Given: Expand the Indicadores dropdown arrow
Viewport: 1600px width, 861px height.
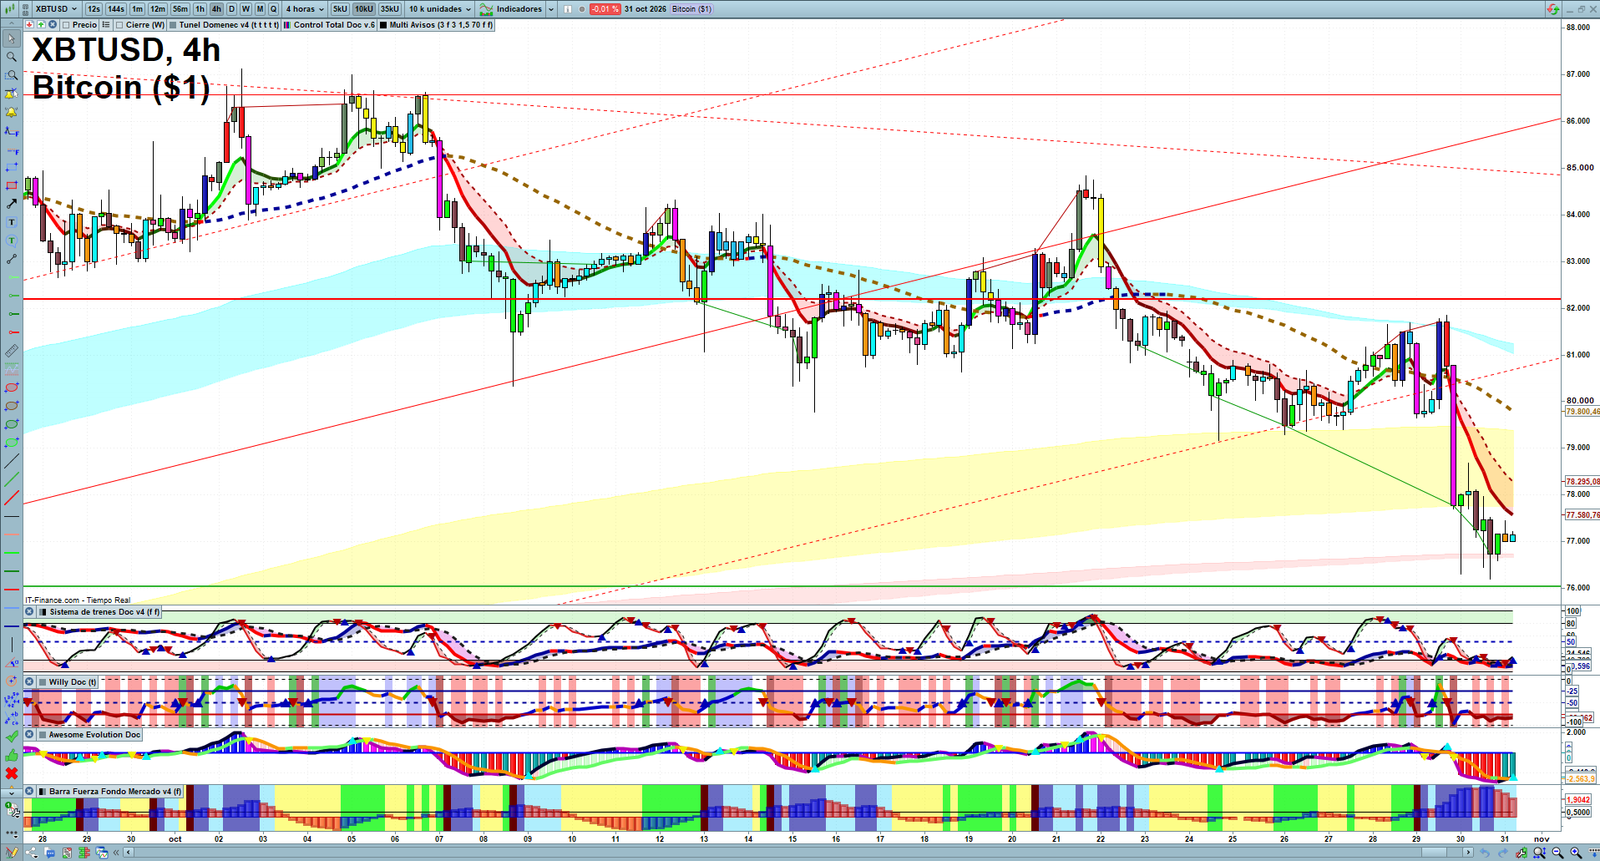Looking at the screenshot, I should coord(551,9).
